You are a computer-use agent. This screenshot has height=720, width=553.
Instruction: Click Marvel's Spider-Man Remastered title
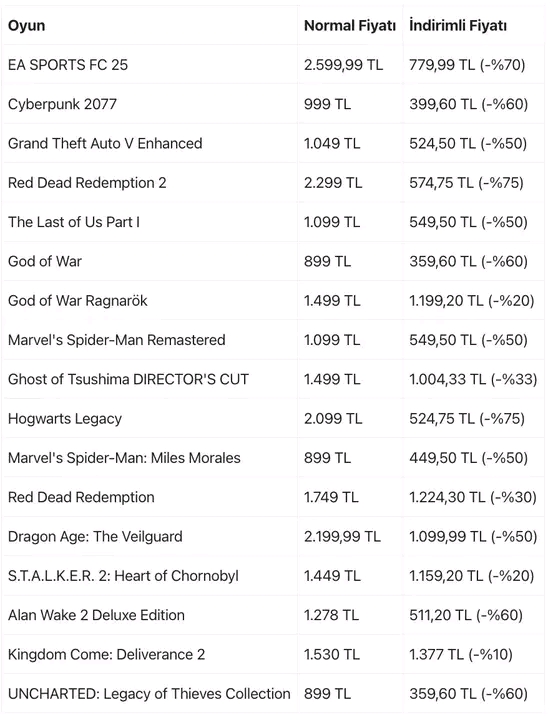117,340
